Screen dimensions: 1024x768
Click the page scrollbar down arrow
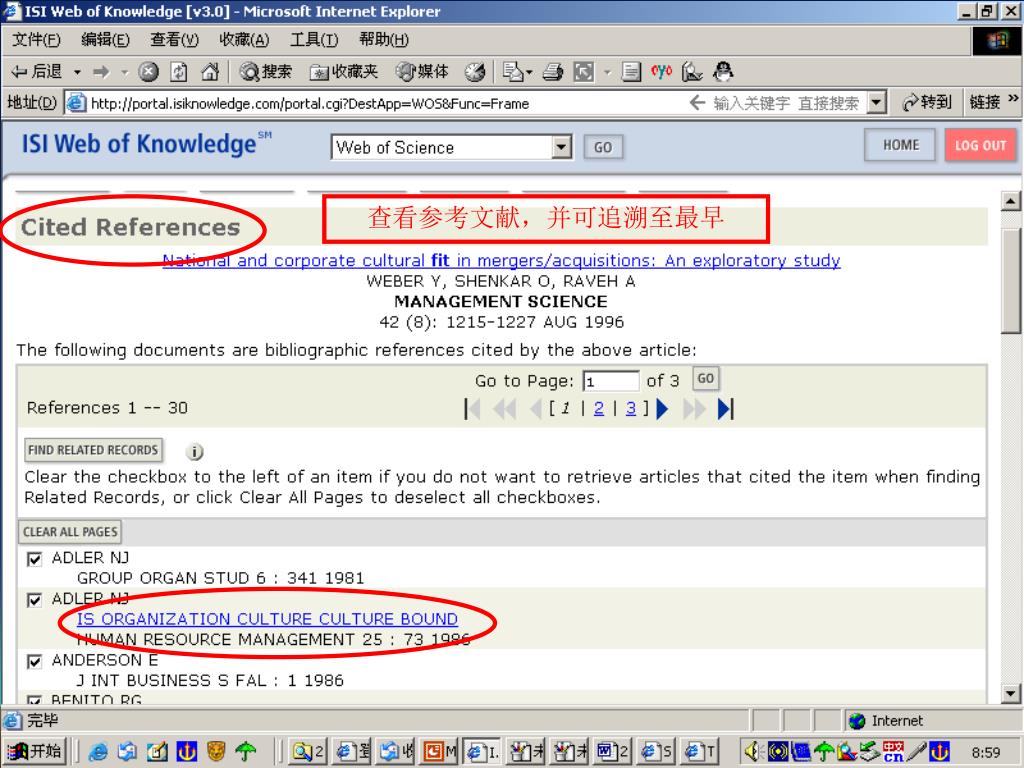click(x=1010, y=694)
